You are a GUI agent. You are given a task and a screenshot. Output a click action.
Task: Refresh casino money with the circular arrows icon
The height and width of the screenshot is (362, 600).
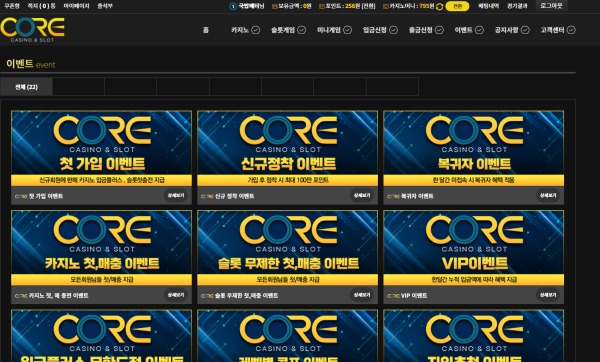tap(440, 6)
